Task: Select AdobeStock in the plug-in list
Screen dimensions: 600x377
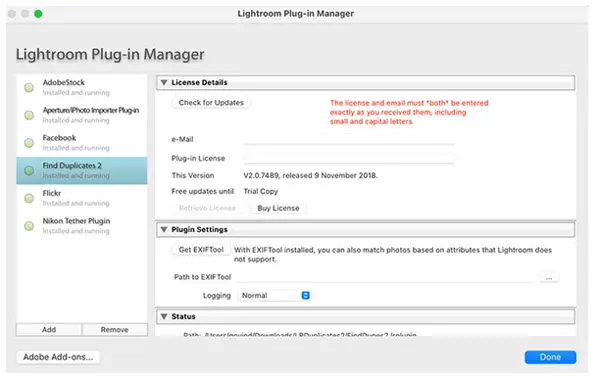Action: click(82, 88)
